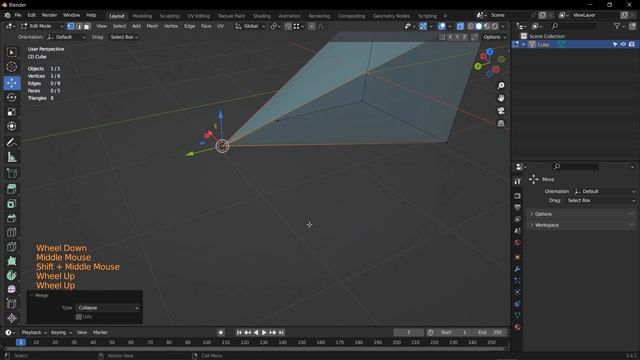This screenshot has width=640, height=360.
Task: Expand the Workspace panel in properties
Action: (x=582, y=225)
